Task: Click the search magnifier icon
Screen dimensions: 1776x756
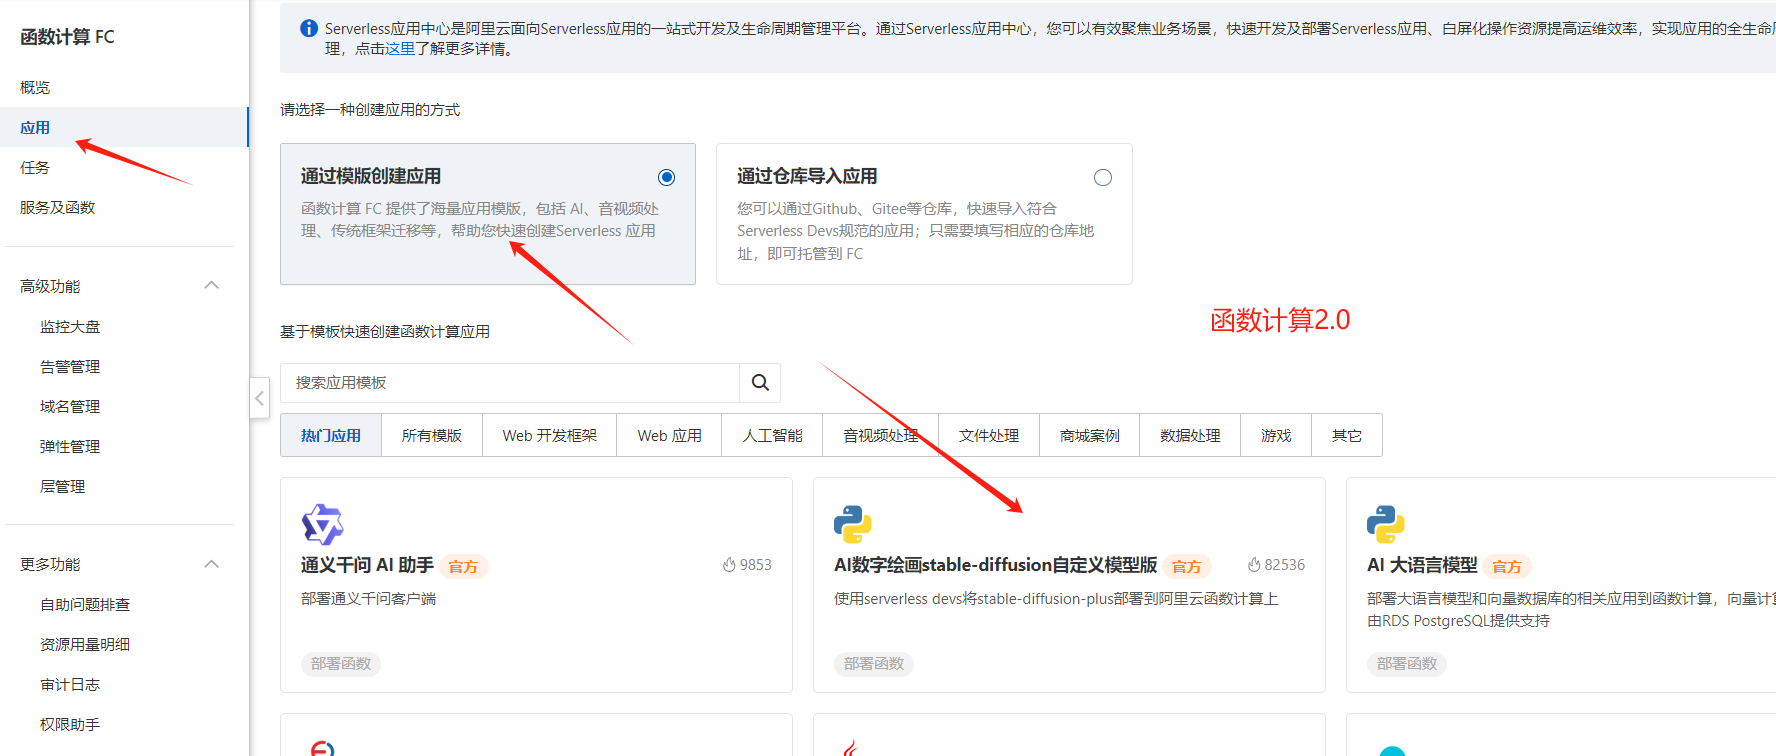Action: pyautogui.click(x=760, y=383)
